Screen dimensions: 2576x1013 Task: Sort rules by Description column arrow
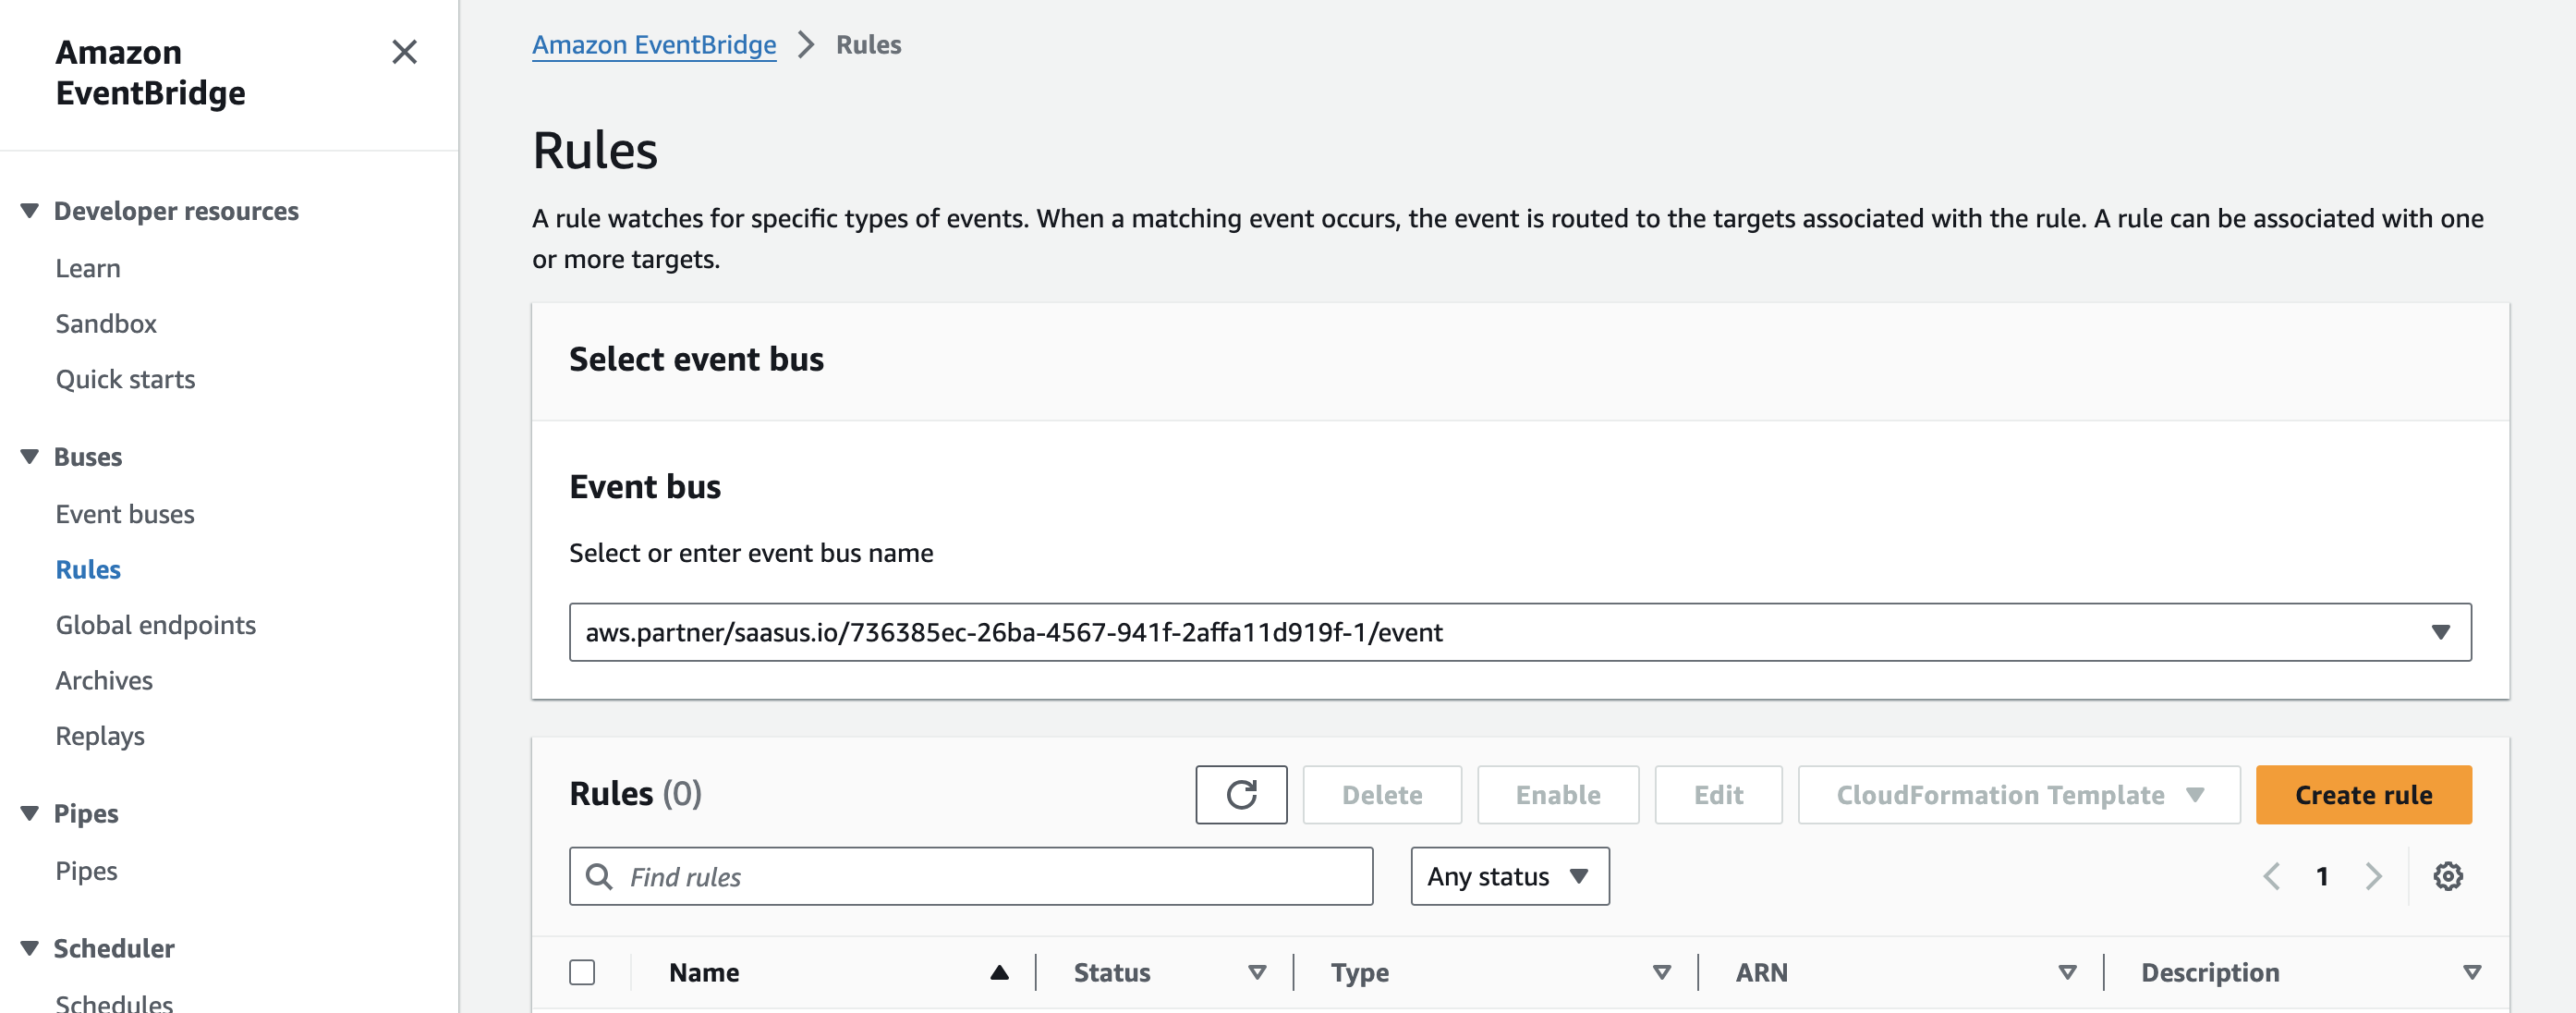(2472, 973)
